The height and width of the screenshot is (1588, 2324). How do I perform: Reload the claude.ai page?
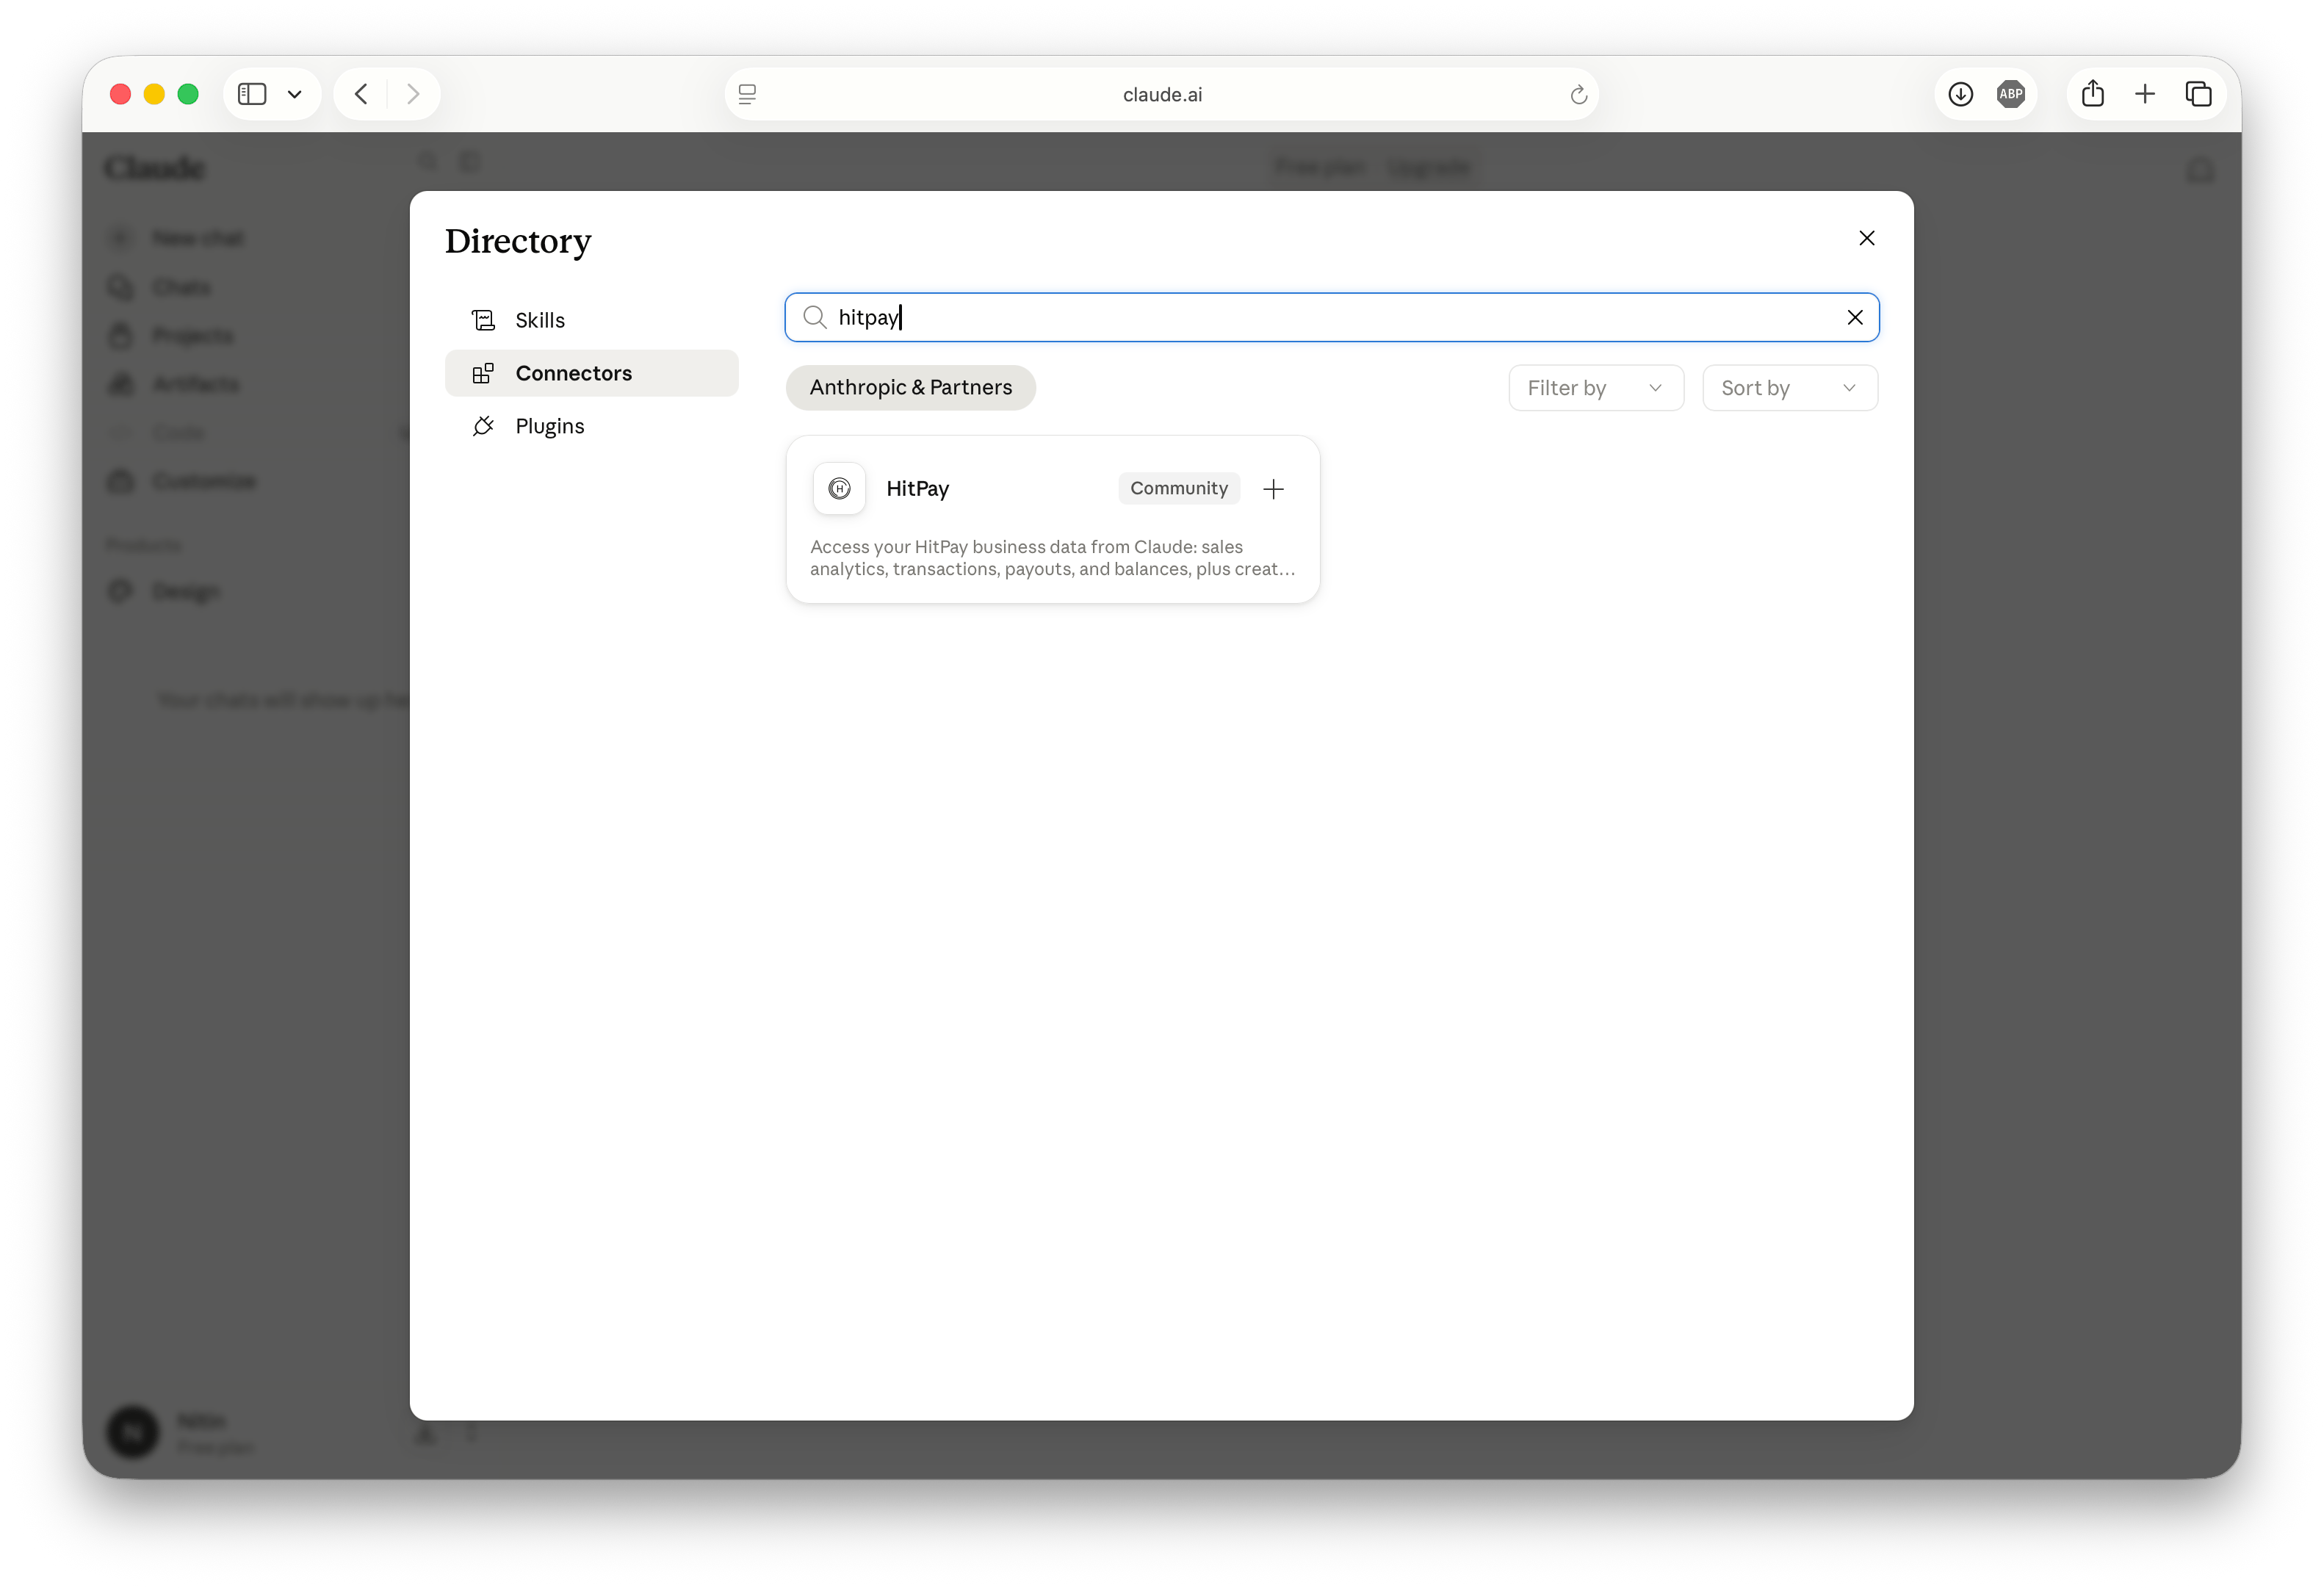coord(1578,94)
